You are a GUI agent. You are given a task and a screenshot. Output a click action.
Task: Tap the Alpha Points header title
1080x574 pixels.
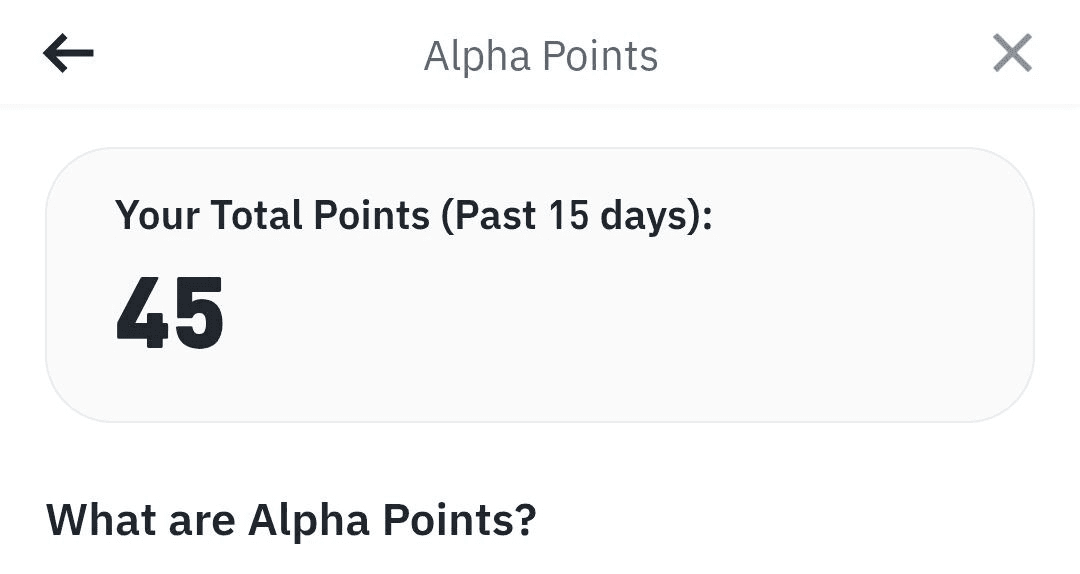540,56
